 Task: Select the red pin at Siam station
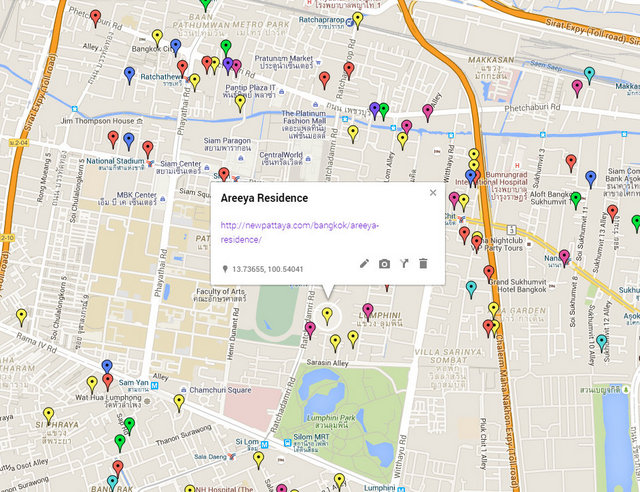coord(224,175)
